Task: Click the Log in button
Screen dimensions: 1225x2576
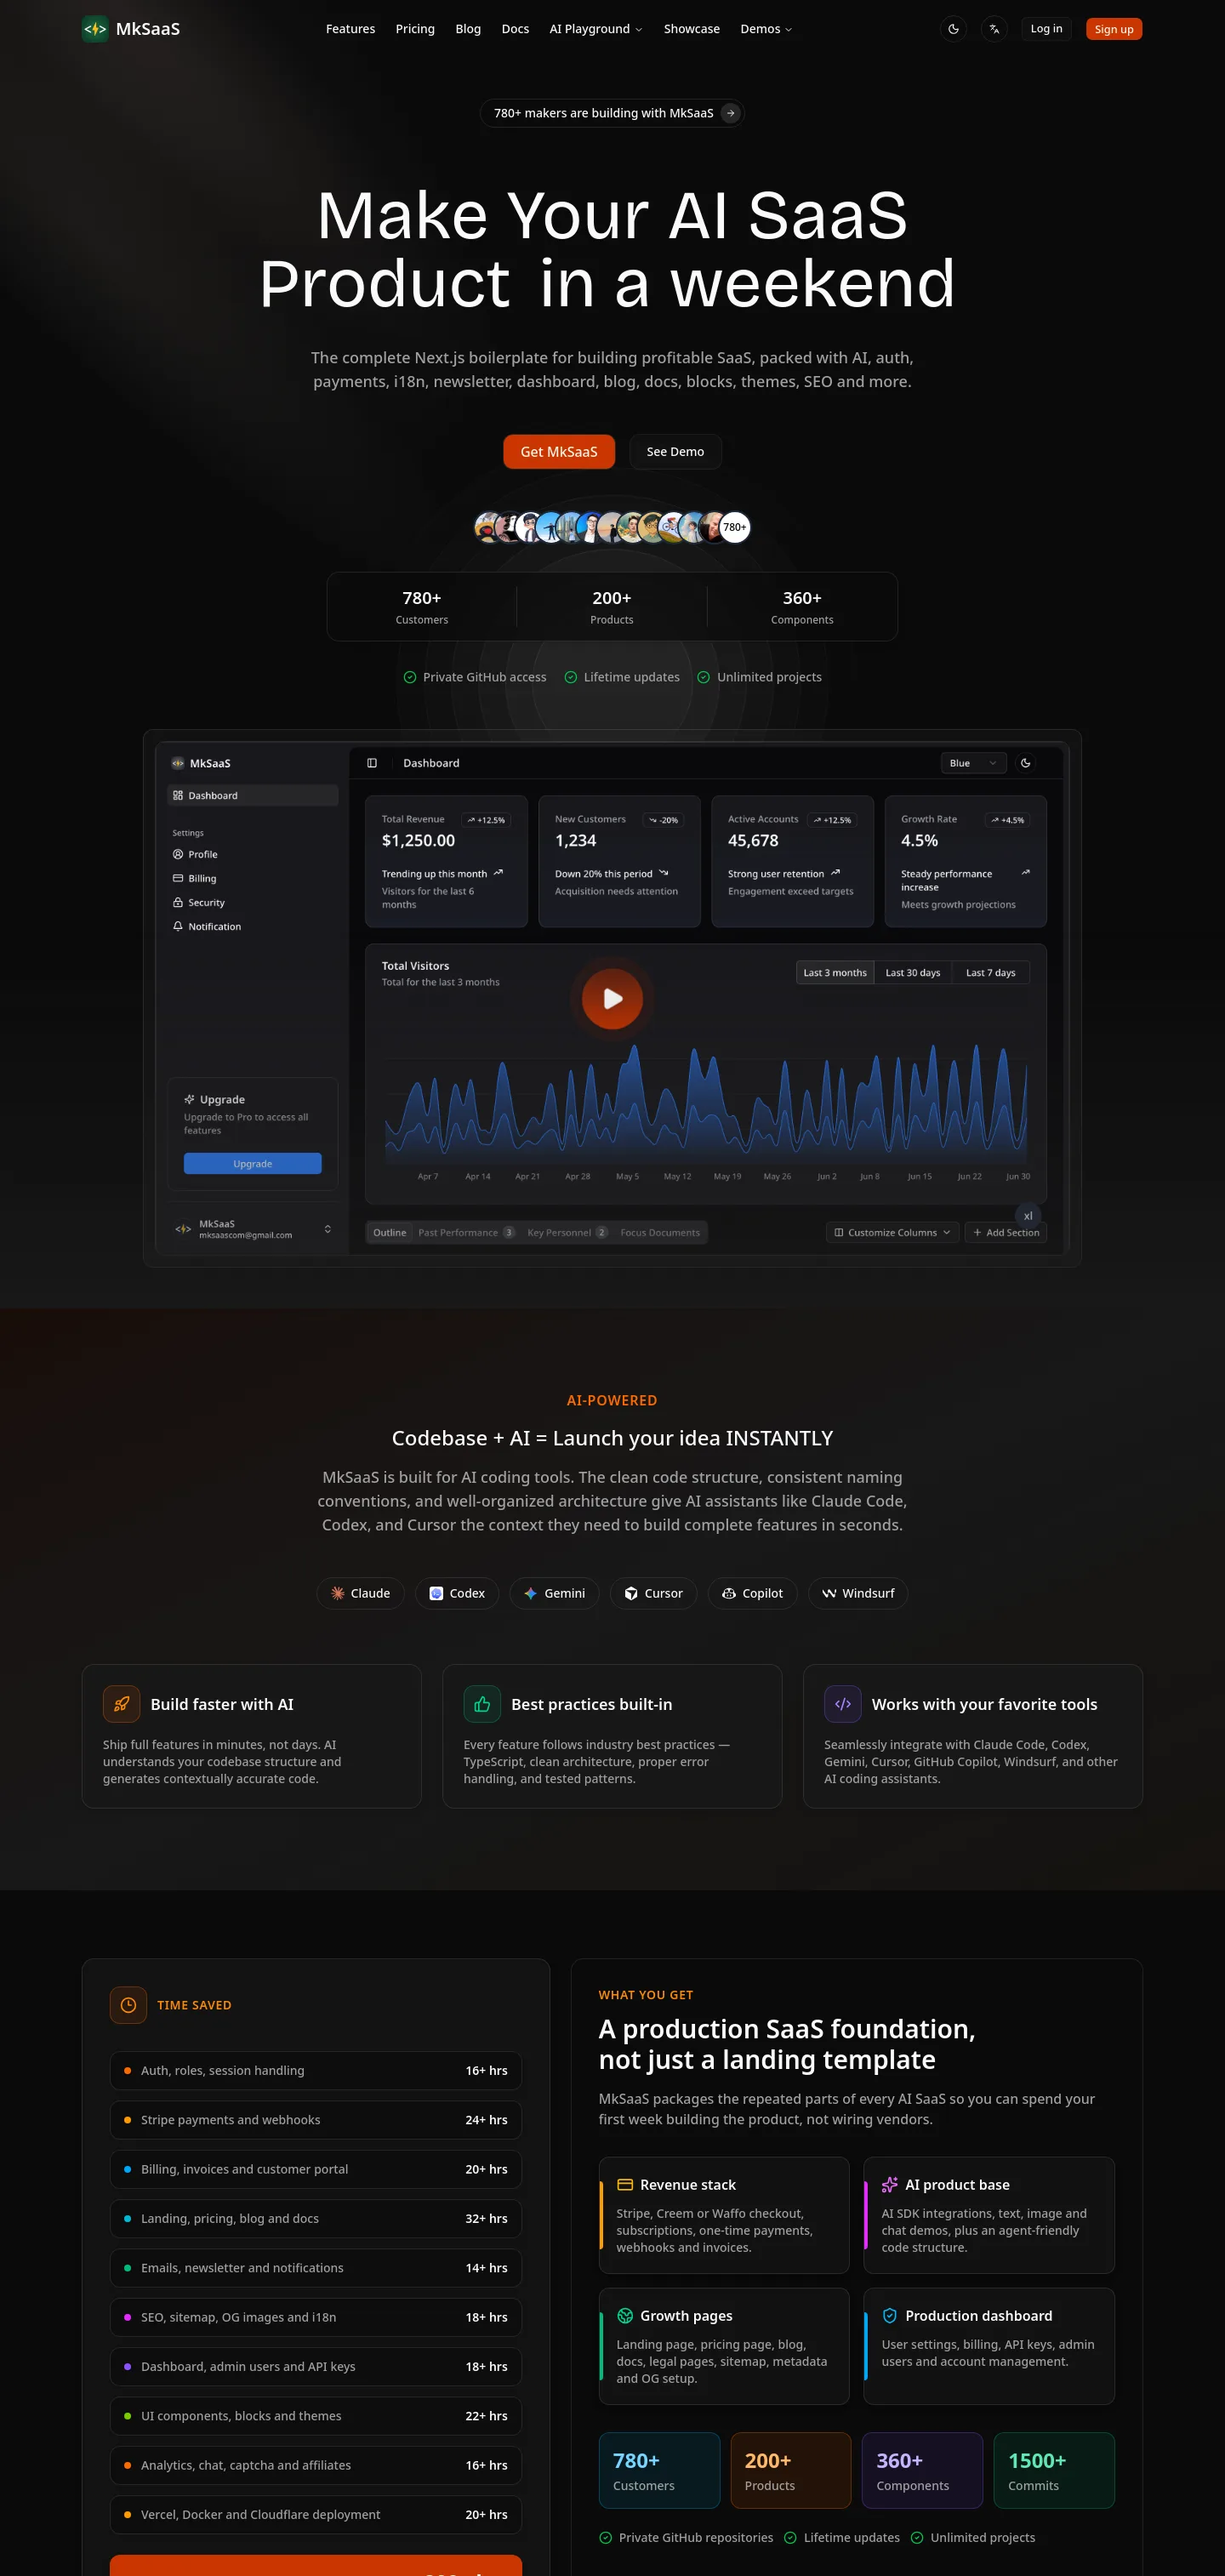Action: coord(1046,29)
